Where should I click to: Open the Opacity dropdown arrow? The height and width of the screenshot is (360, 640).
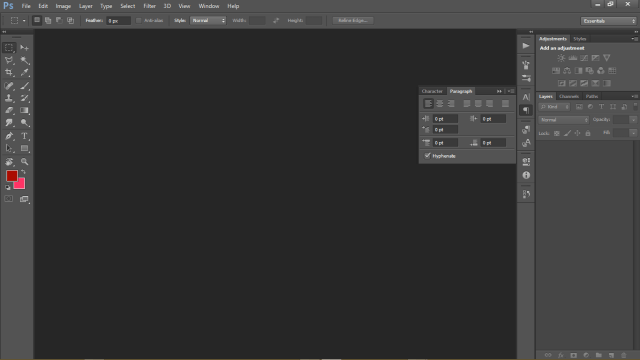coord(633,120)
